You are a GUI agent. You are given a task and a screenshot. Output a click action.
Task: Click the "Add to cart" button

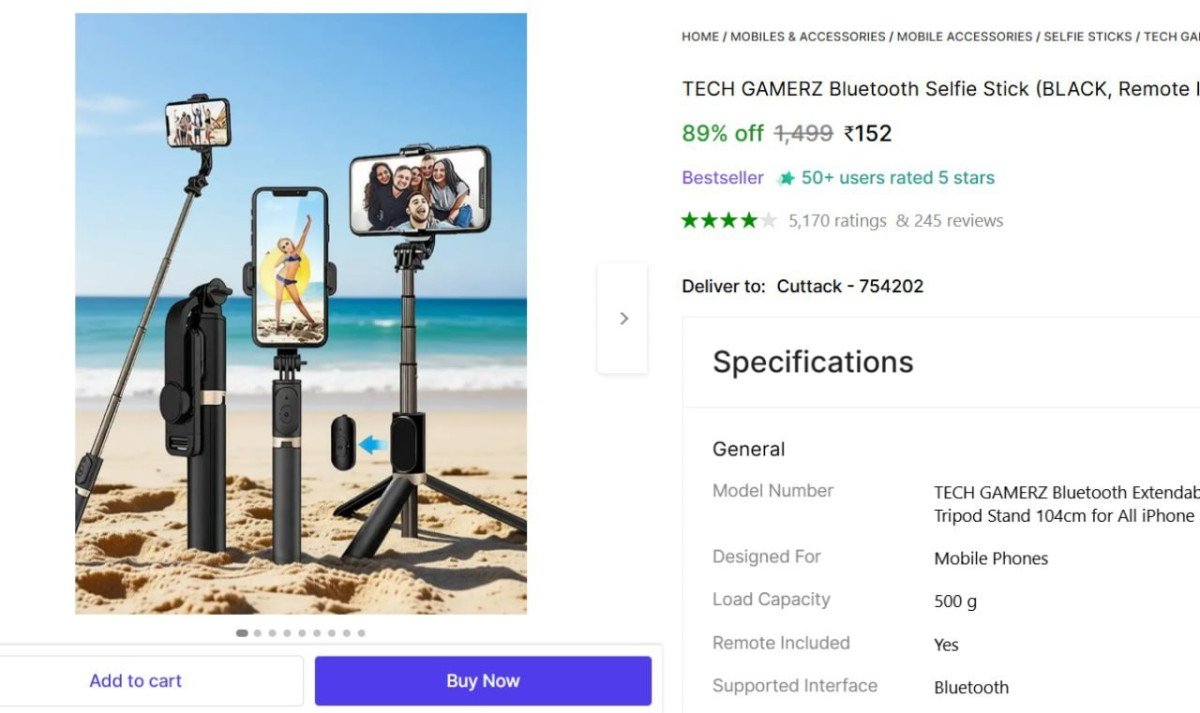(x=136, y=680)
